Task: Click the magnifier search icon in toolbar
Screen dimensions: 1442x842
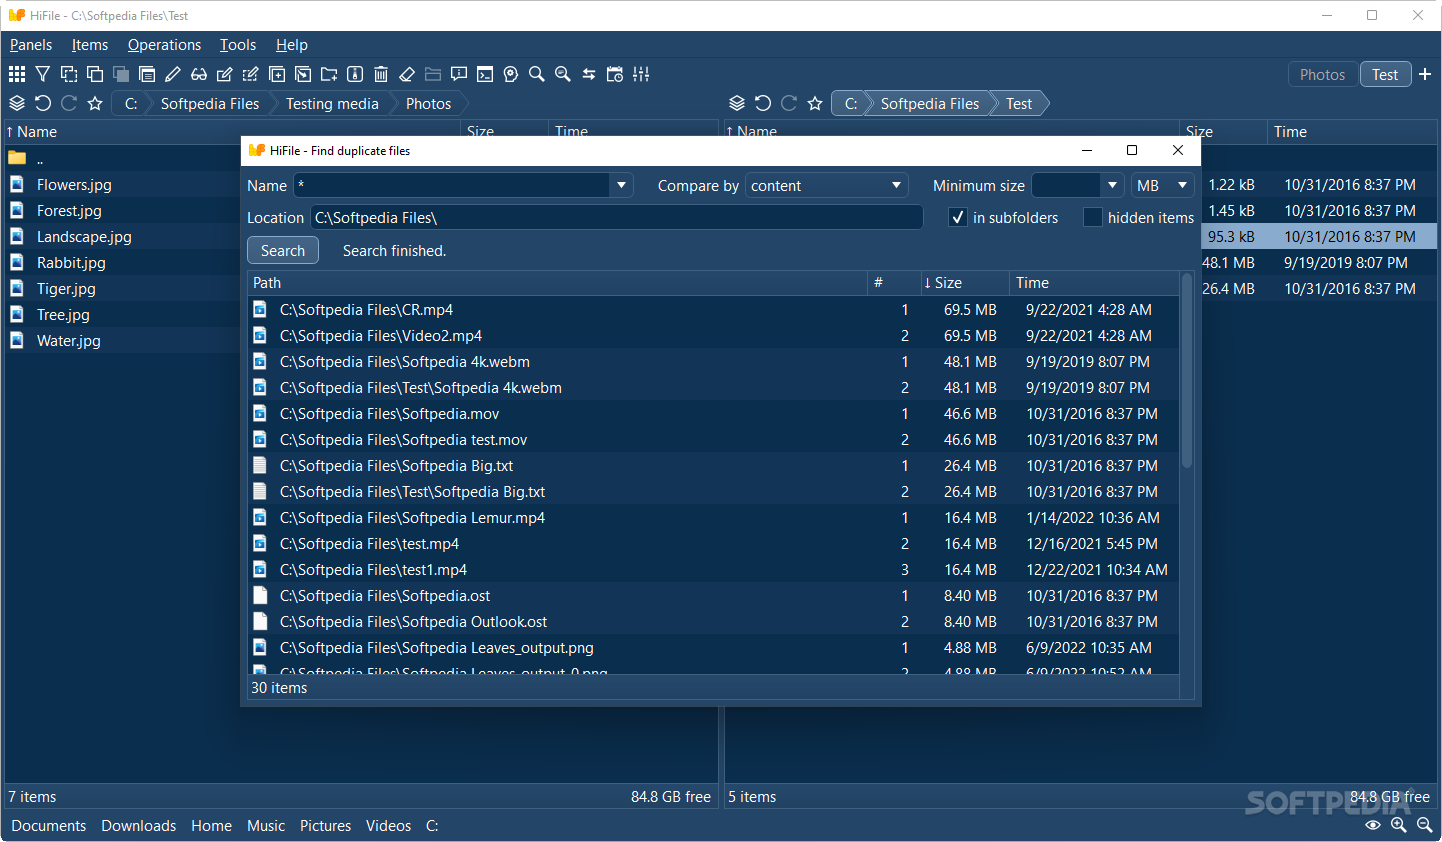Action: (x=537, y=74)
